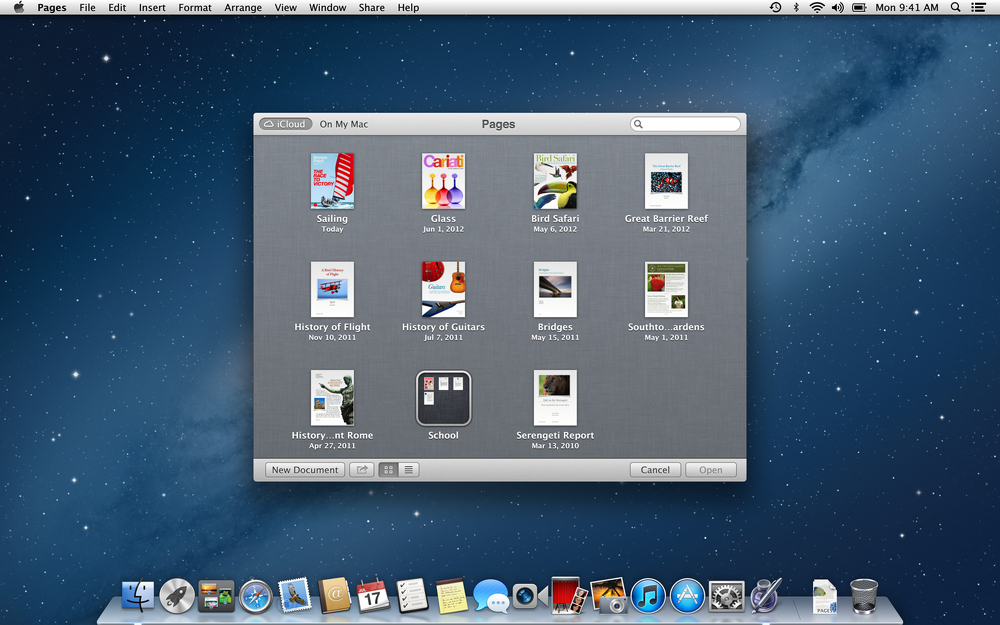Screen dimensions: 1000x625
Task: Switch to On My Mac documents
Action: (x=344, y=124)
